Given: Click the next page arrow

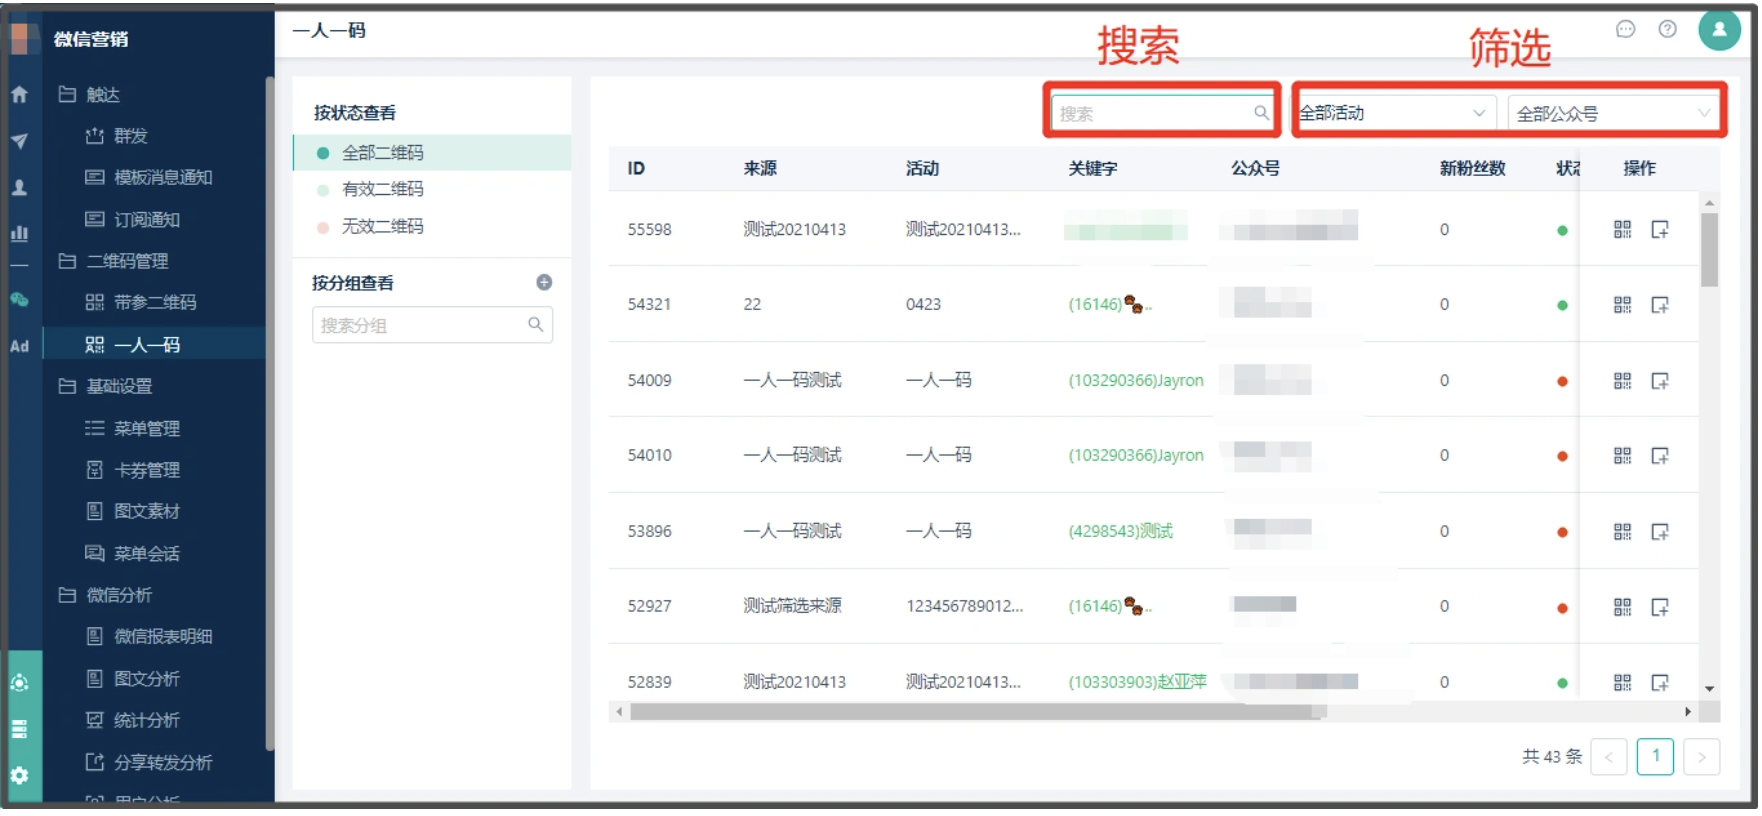Looking at the screenshot, I should point(1701,757).
